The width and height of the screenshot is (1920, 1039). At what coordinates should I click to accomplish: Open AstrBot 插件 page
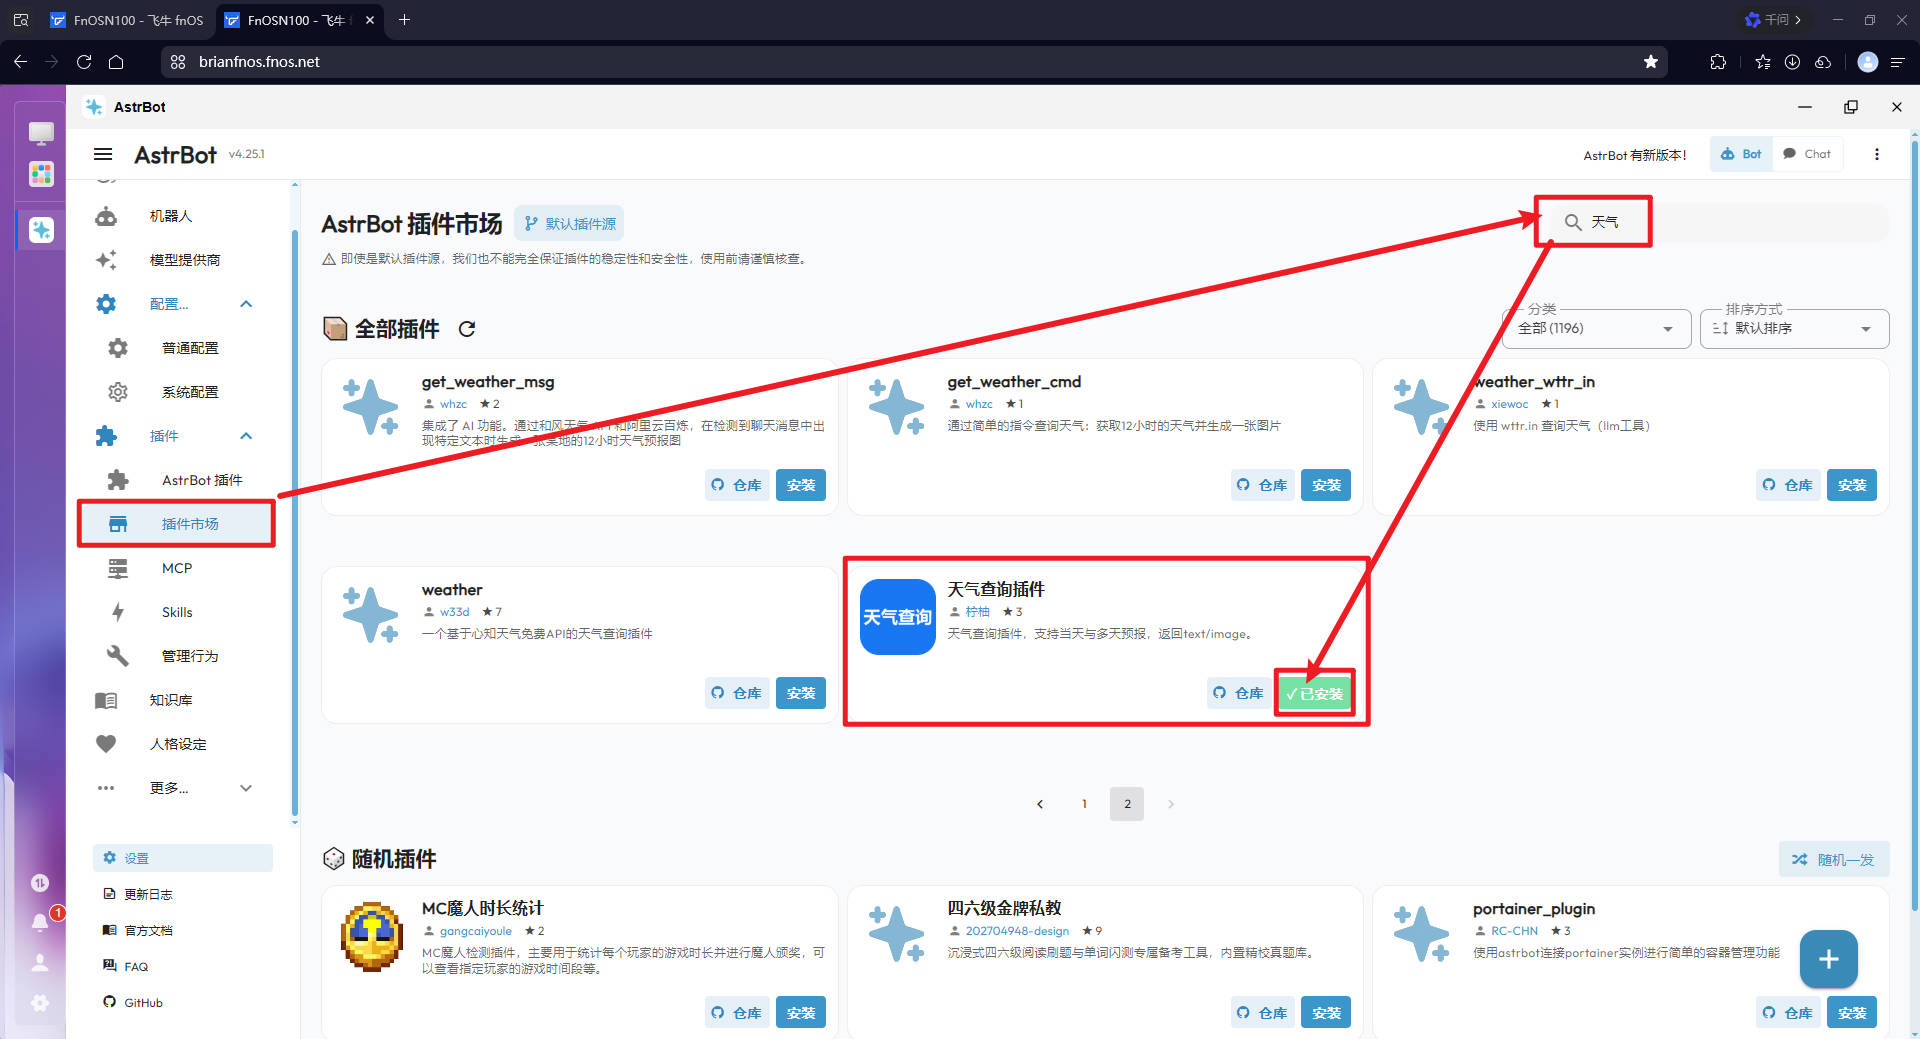click(x=202, y=480)
